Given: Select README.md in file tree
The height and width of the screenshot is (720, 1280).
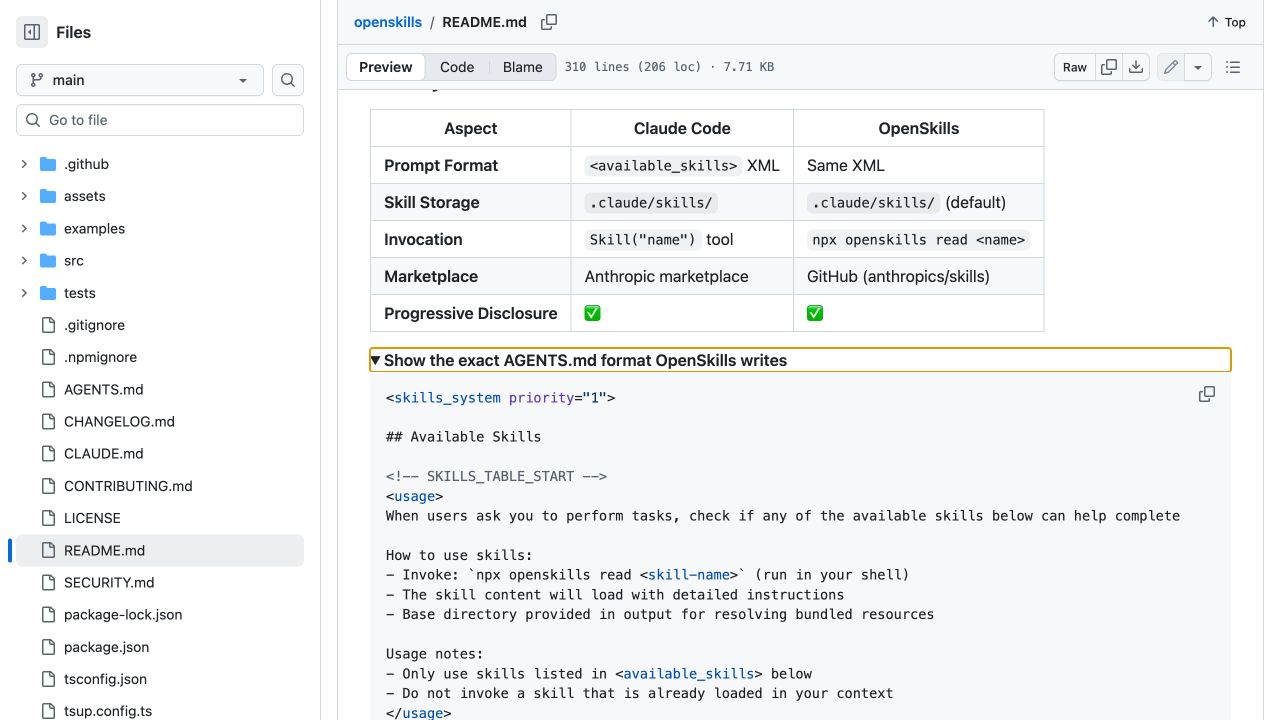Looking at the screenshot, I should 160,550.
